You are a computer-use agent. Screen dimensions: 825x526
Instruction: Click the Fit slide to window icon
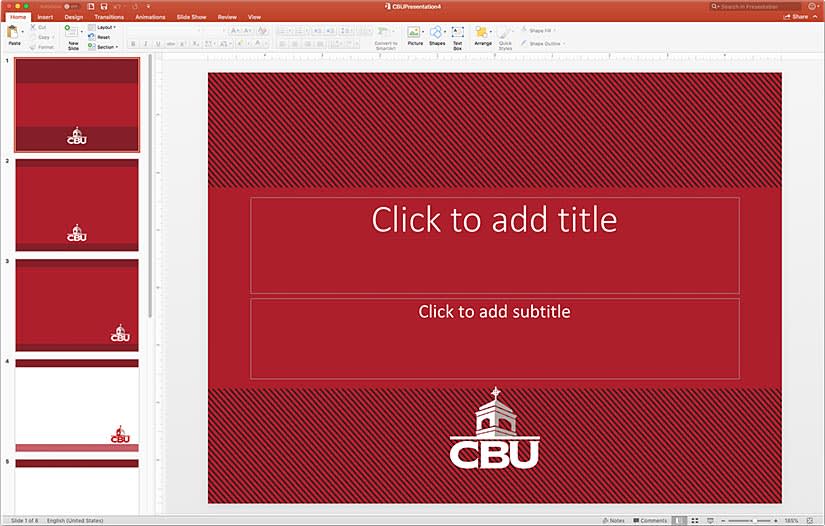810,520
